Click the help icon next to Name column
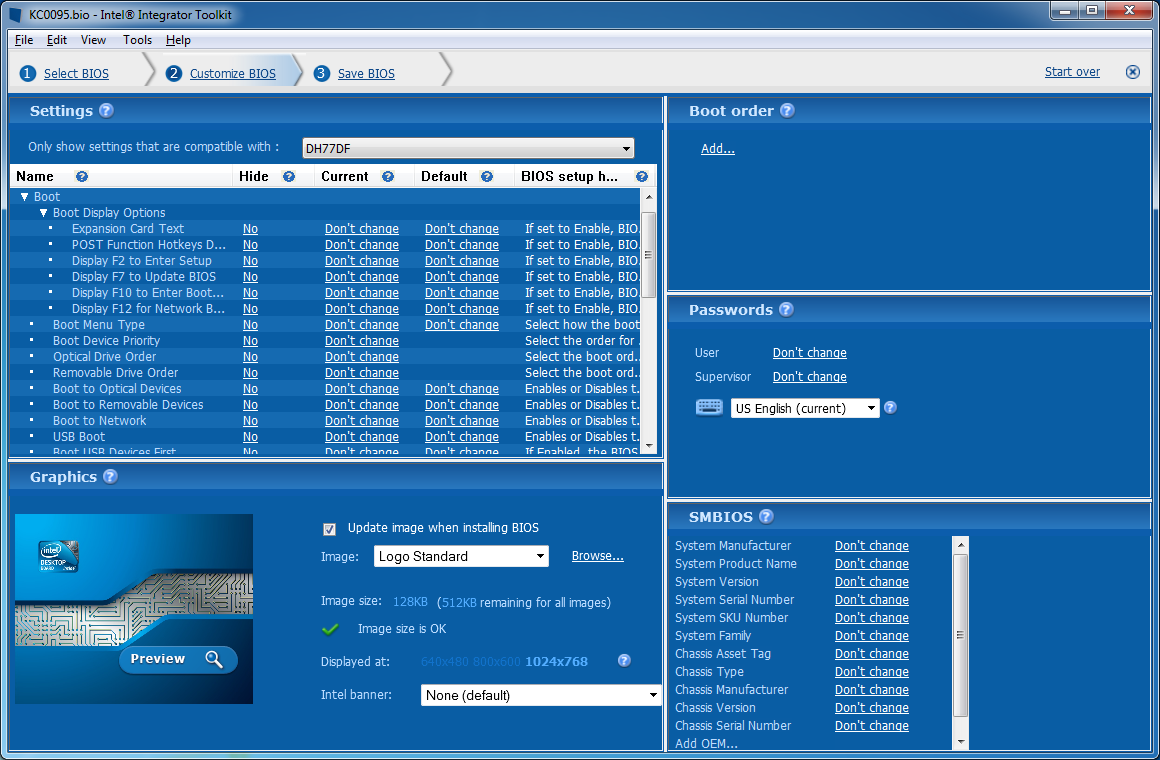The height and width of the screenshot is (760, 1160). [82, 177]
